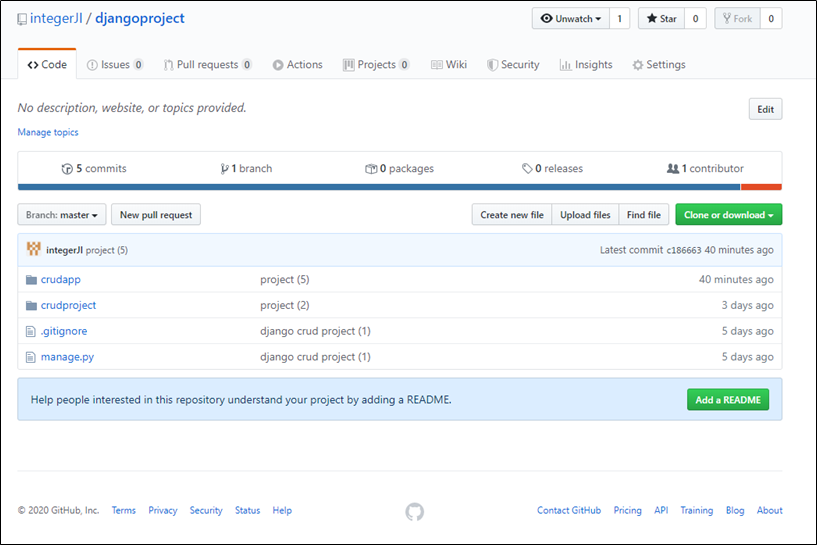Viewport: 817px width, 545px height.
Task: Click the gear icon of the Settings tab
Action: [x=638, y=65]
